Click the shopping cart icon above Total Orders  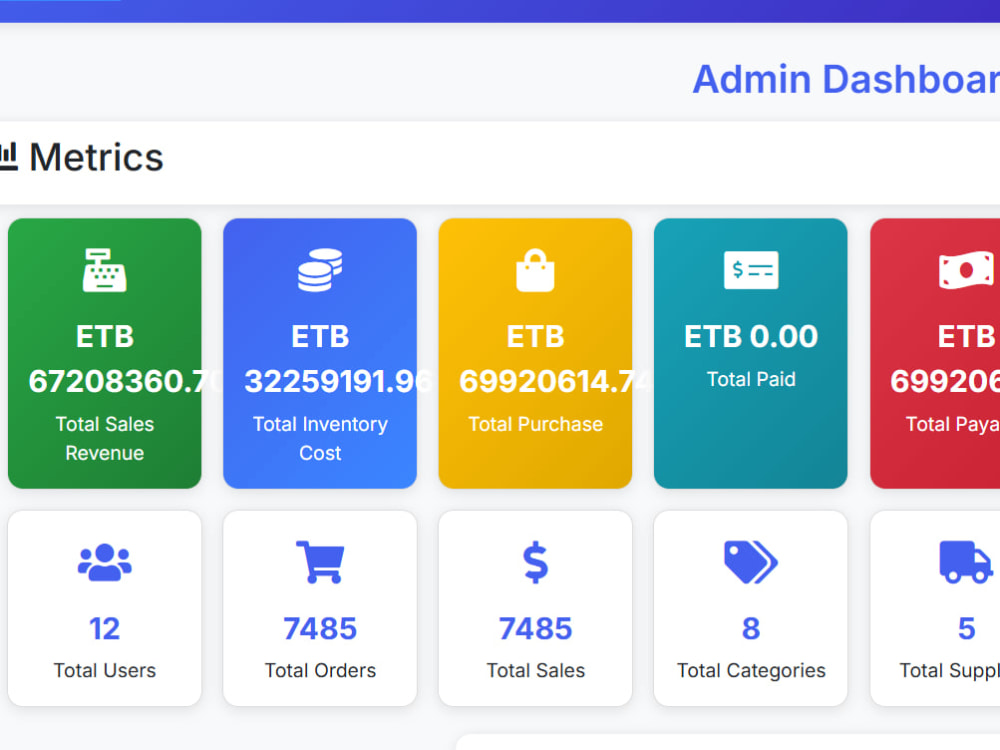click(x=320, y=562)
